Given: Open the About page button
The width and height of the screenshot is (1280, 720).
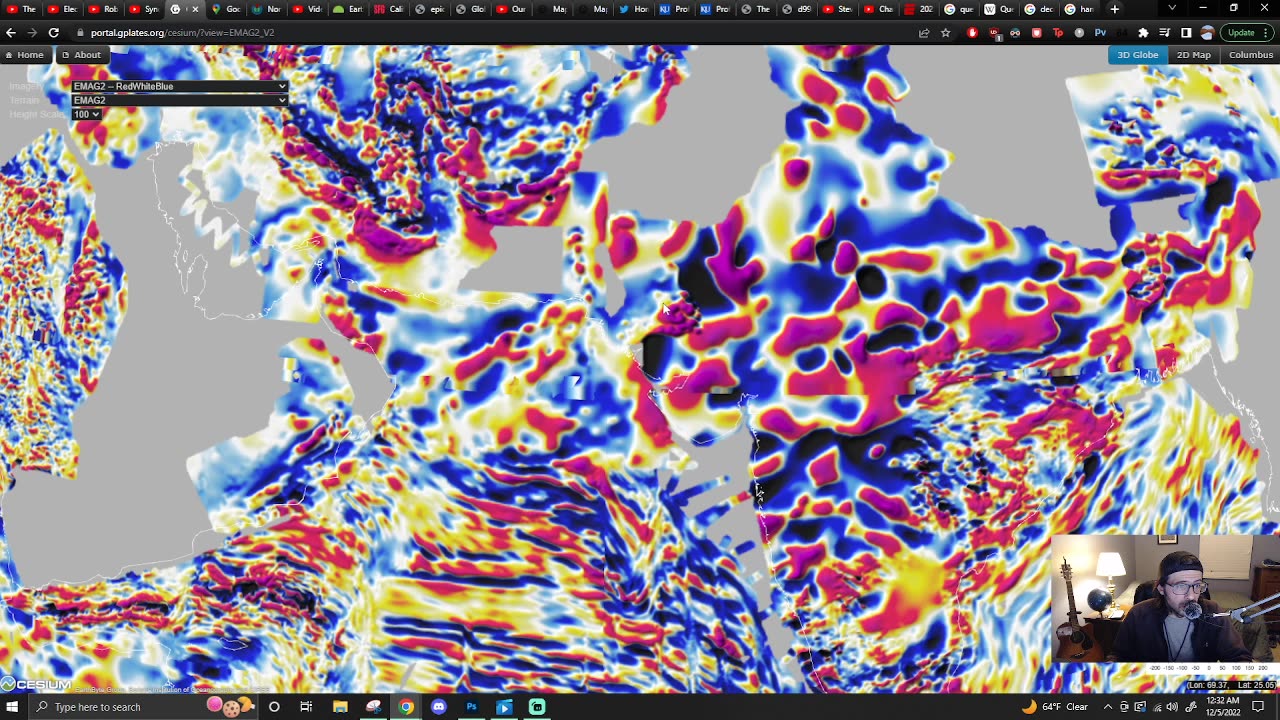Looking at the screenshot, I should pyautogui.click(x=81, y=55).
